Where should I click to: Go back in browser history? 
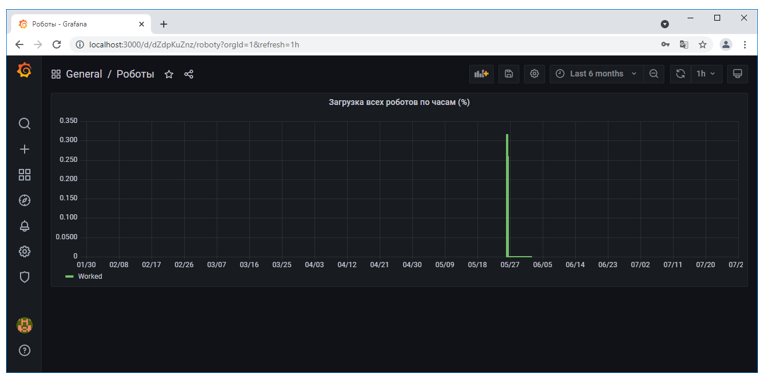19,45
